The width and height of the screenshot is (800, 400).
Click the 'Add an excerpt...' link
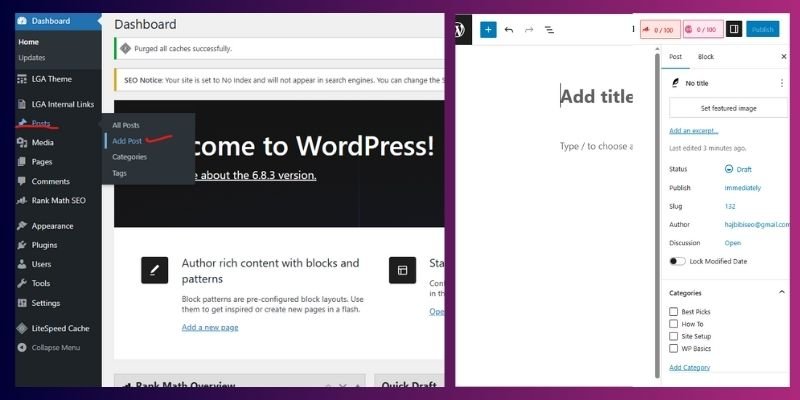(693, 131)
